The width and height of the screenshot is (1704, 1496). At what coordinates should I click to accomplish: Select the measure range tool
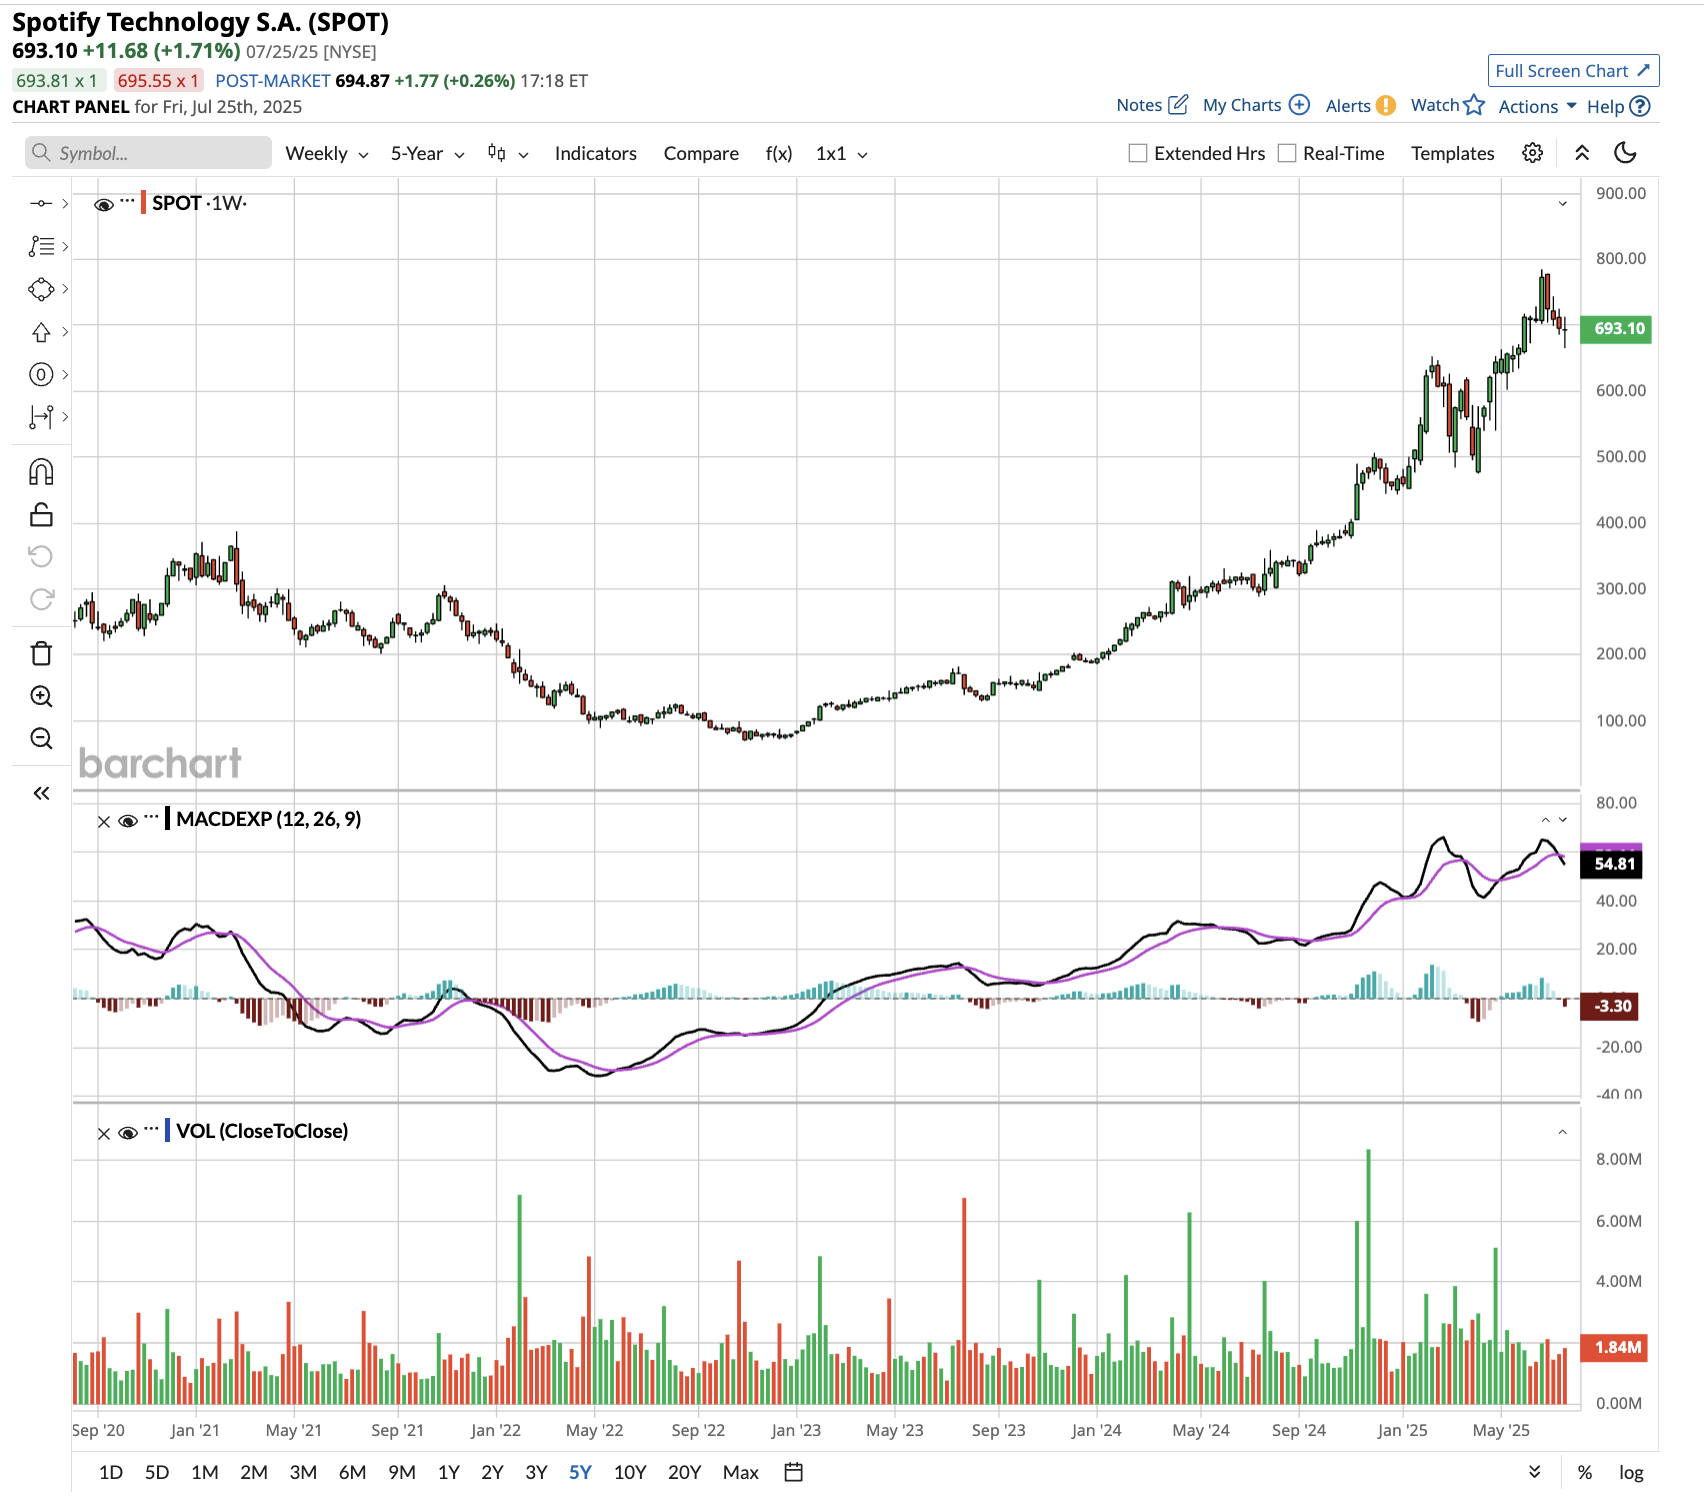pos(41,417)
